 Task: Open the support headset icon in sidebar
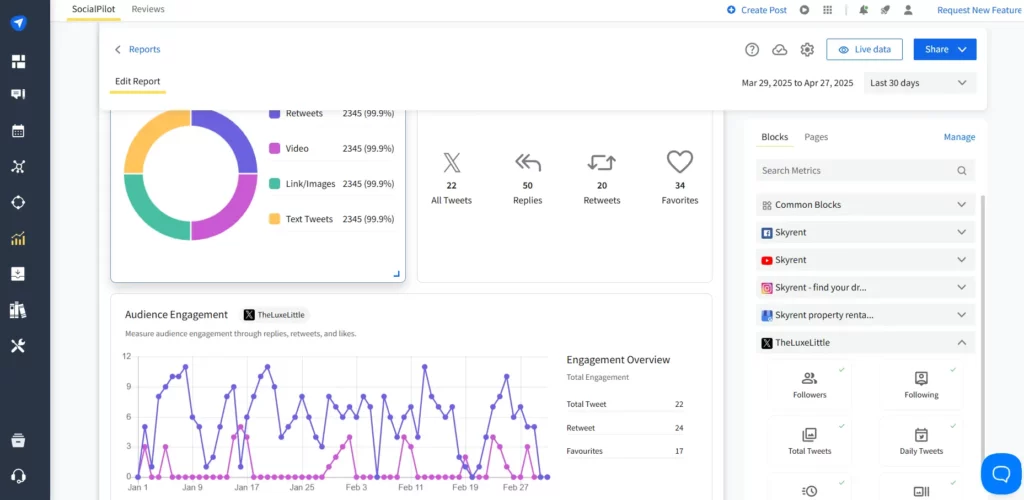[x=18, y=476]
